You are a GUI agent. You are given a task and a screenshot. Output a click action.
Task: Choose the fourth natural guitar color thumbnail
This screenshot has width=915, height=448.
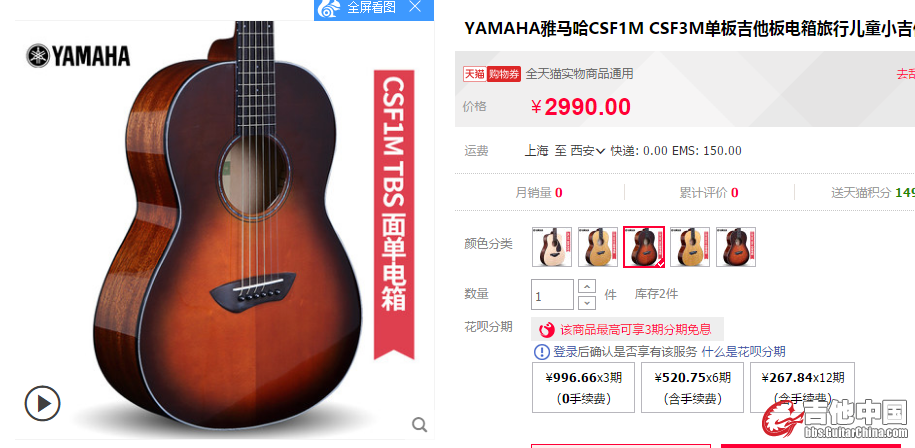tap(690, 247)
